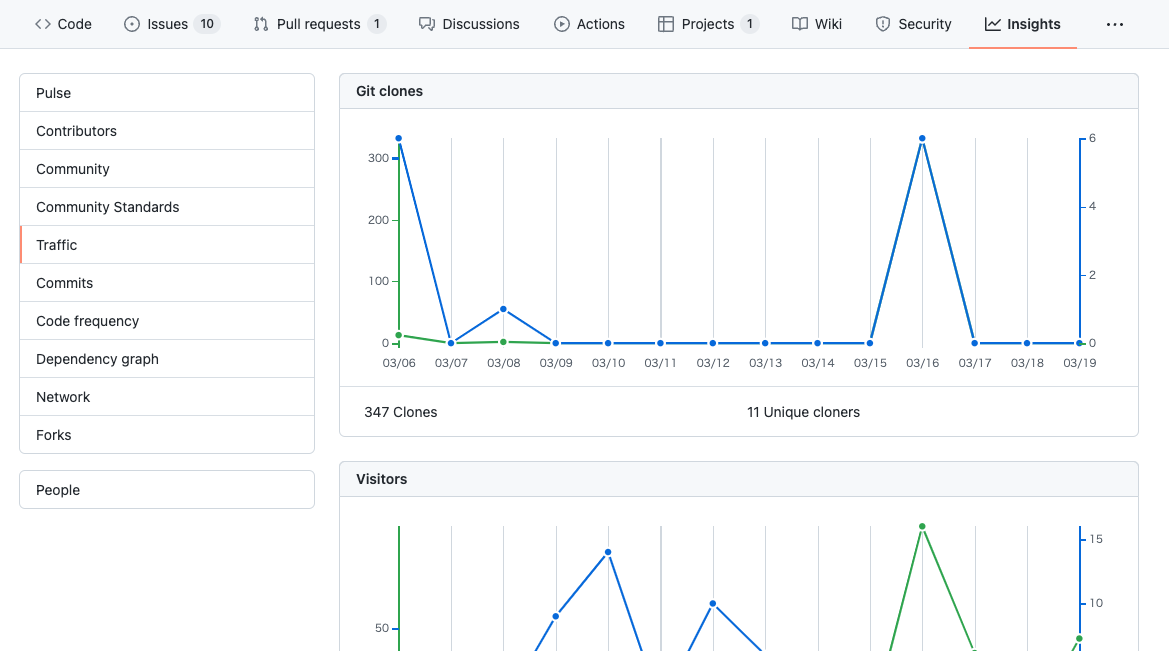Open Discussions via the speech bubble icon

coord(428,24)
